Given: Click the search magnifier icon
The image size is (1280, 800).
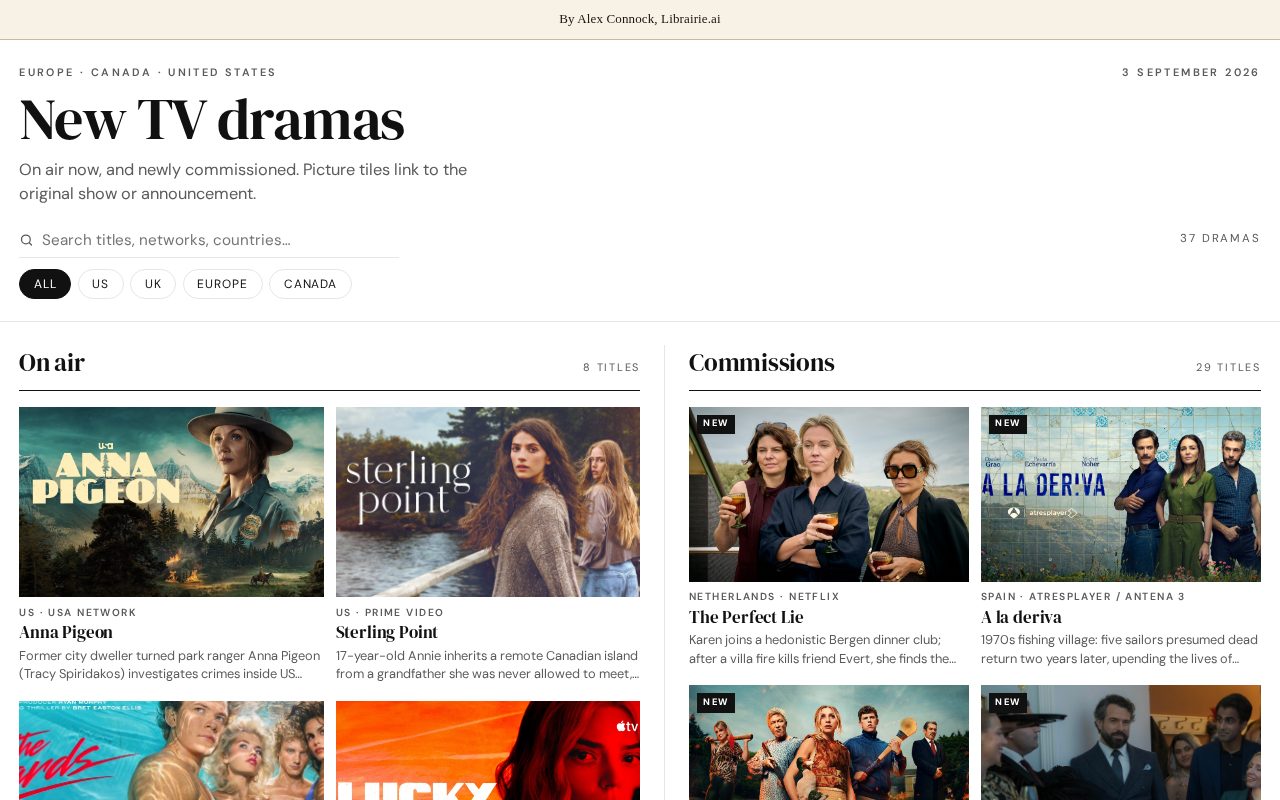Looking at the screenshot, I should click(x=26, y=240).
